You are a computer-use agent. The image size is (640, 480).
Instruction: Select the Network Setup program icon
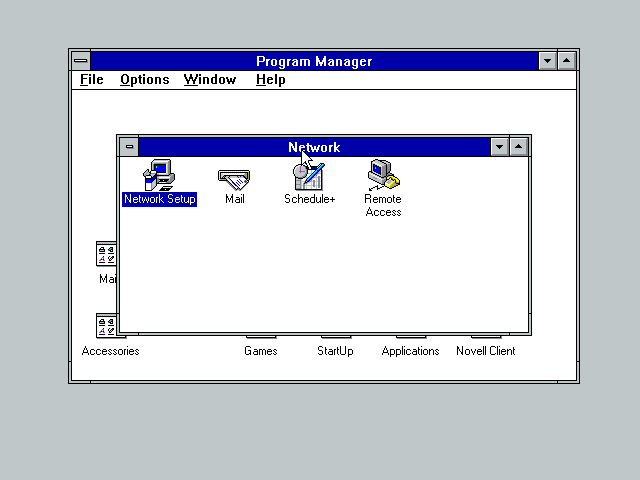159,175
